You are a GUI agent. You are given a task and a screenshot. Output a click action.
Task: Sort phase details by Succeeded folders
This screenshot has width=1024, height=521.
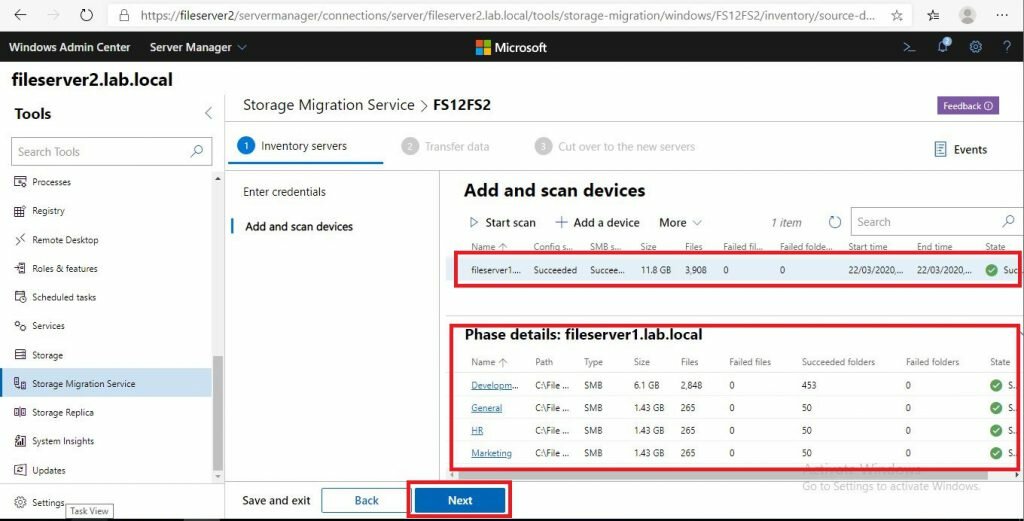(838, 362)
